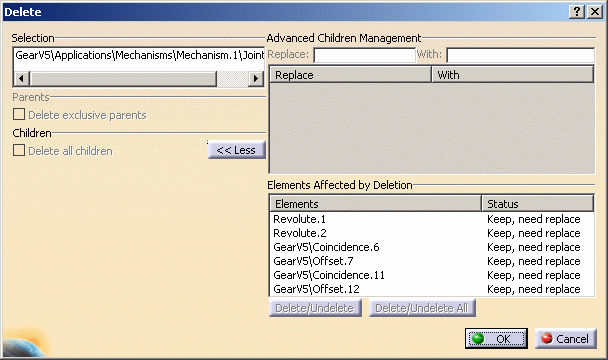Enable Delete exclusive parents checkbox
This screenshot has width=608, height=360.
19,114
